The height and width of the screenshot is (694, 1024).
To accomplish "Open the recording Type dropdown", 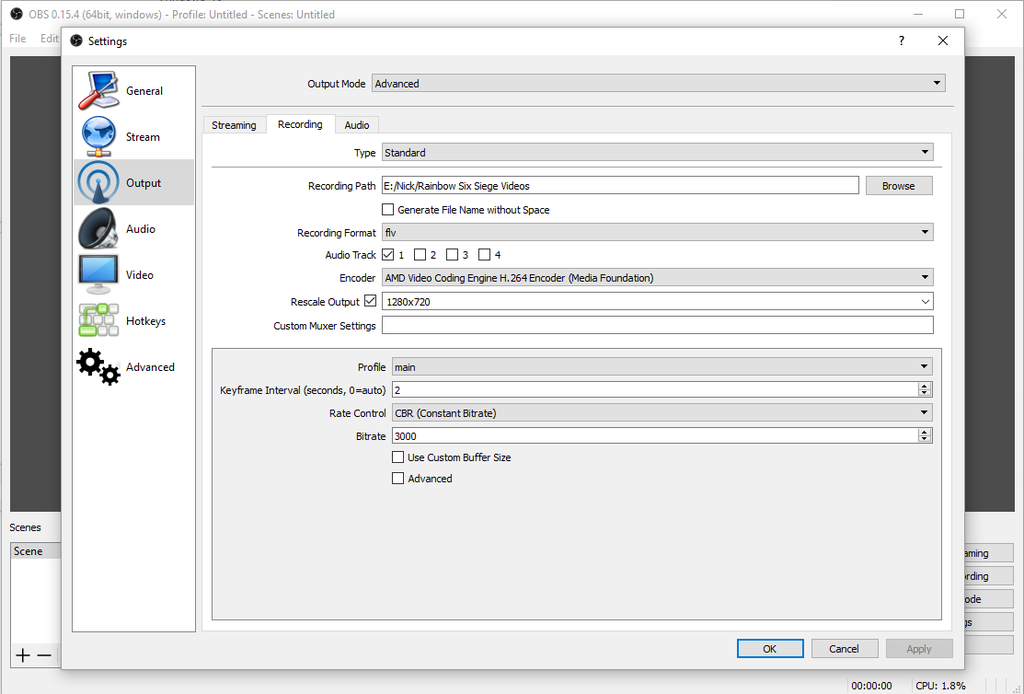I will pos(657,152).
